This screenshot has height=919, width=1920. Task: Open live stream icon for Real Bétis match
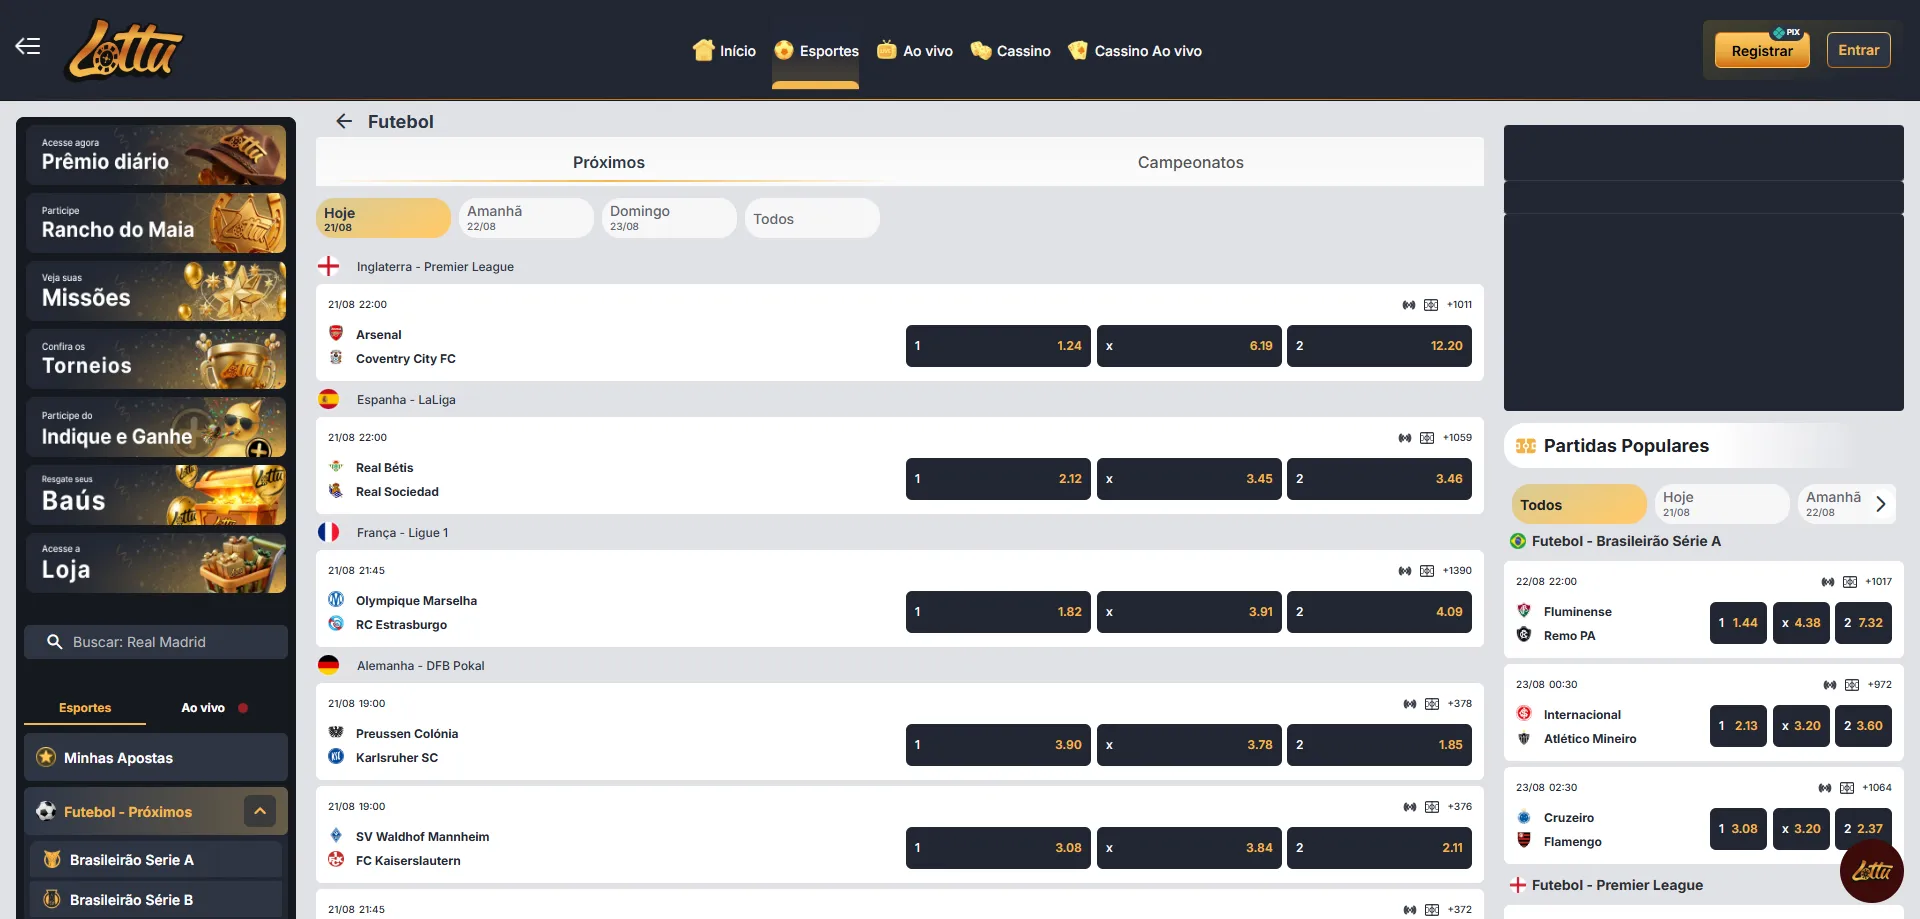click(x=1405, y=438)
